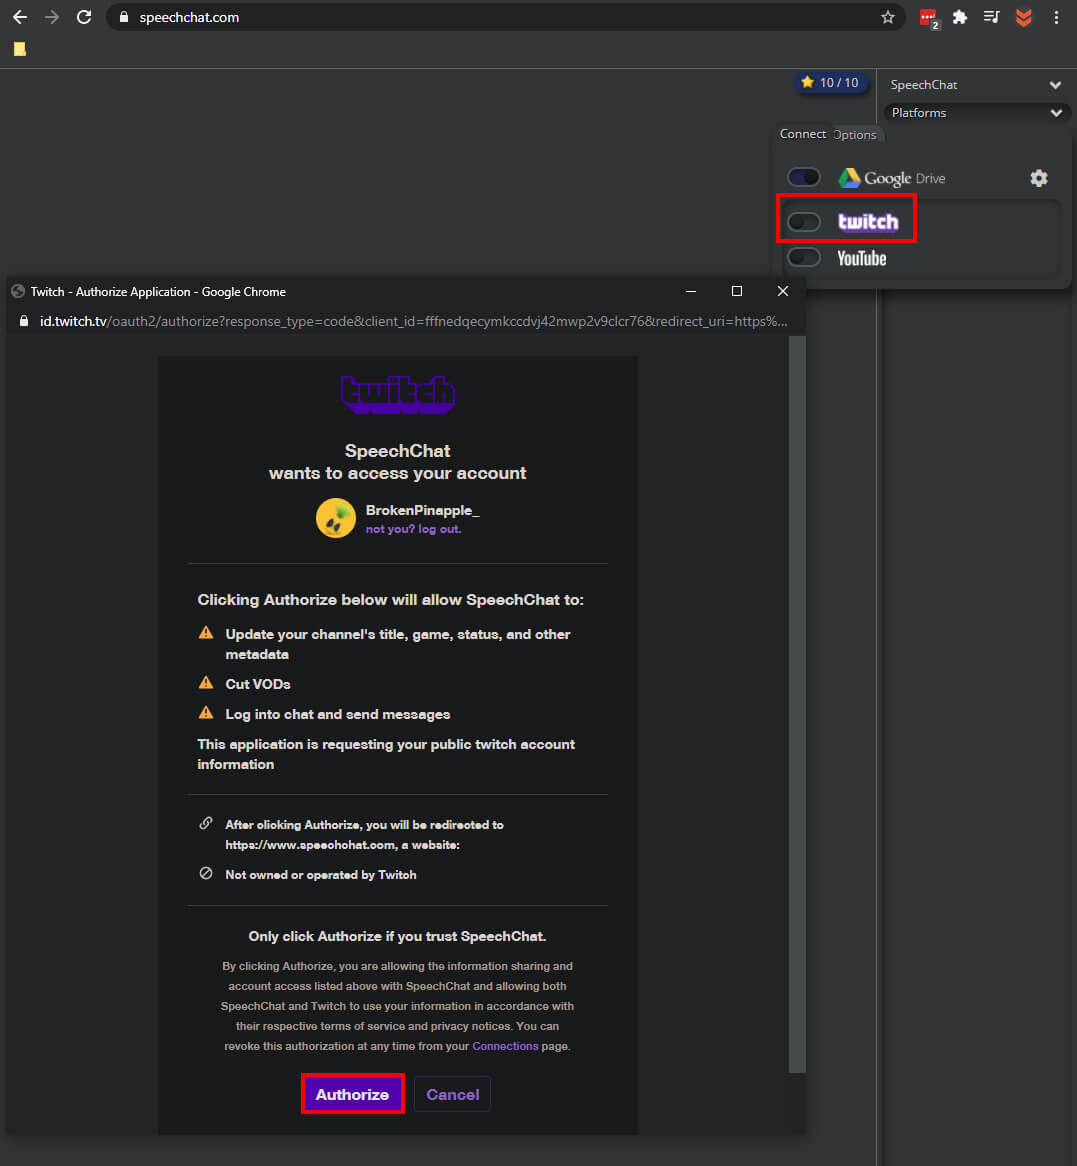Reload the speechchat.com page
Viewport: 1077px width, 1166px height.
pyautogui.click(x=84, y=17)
